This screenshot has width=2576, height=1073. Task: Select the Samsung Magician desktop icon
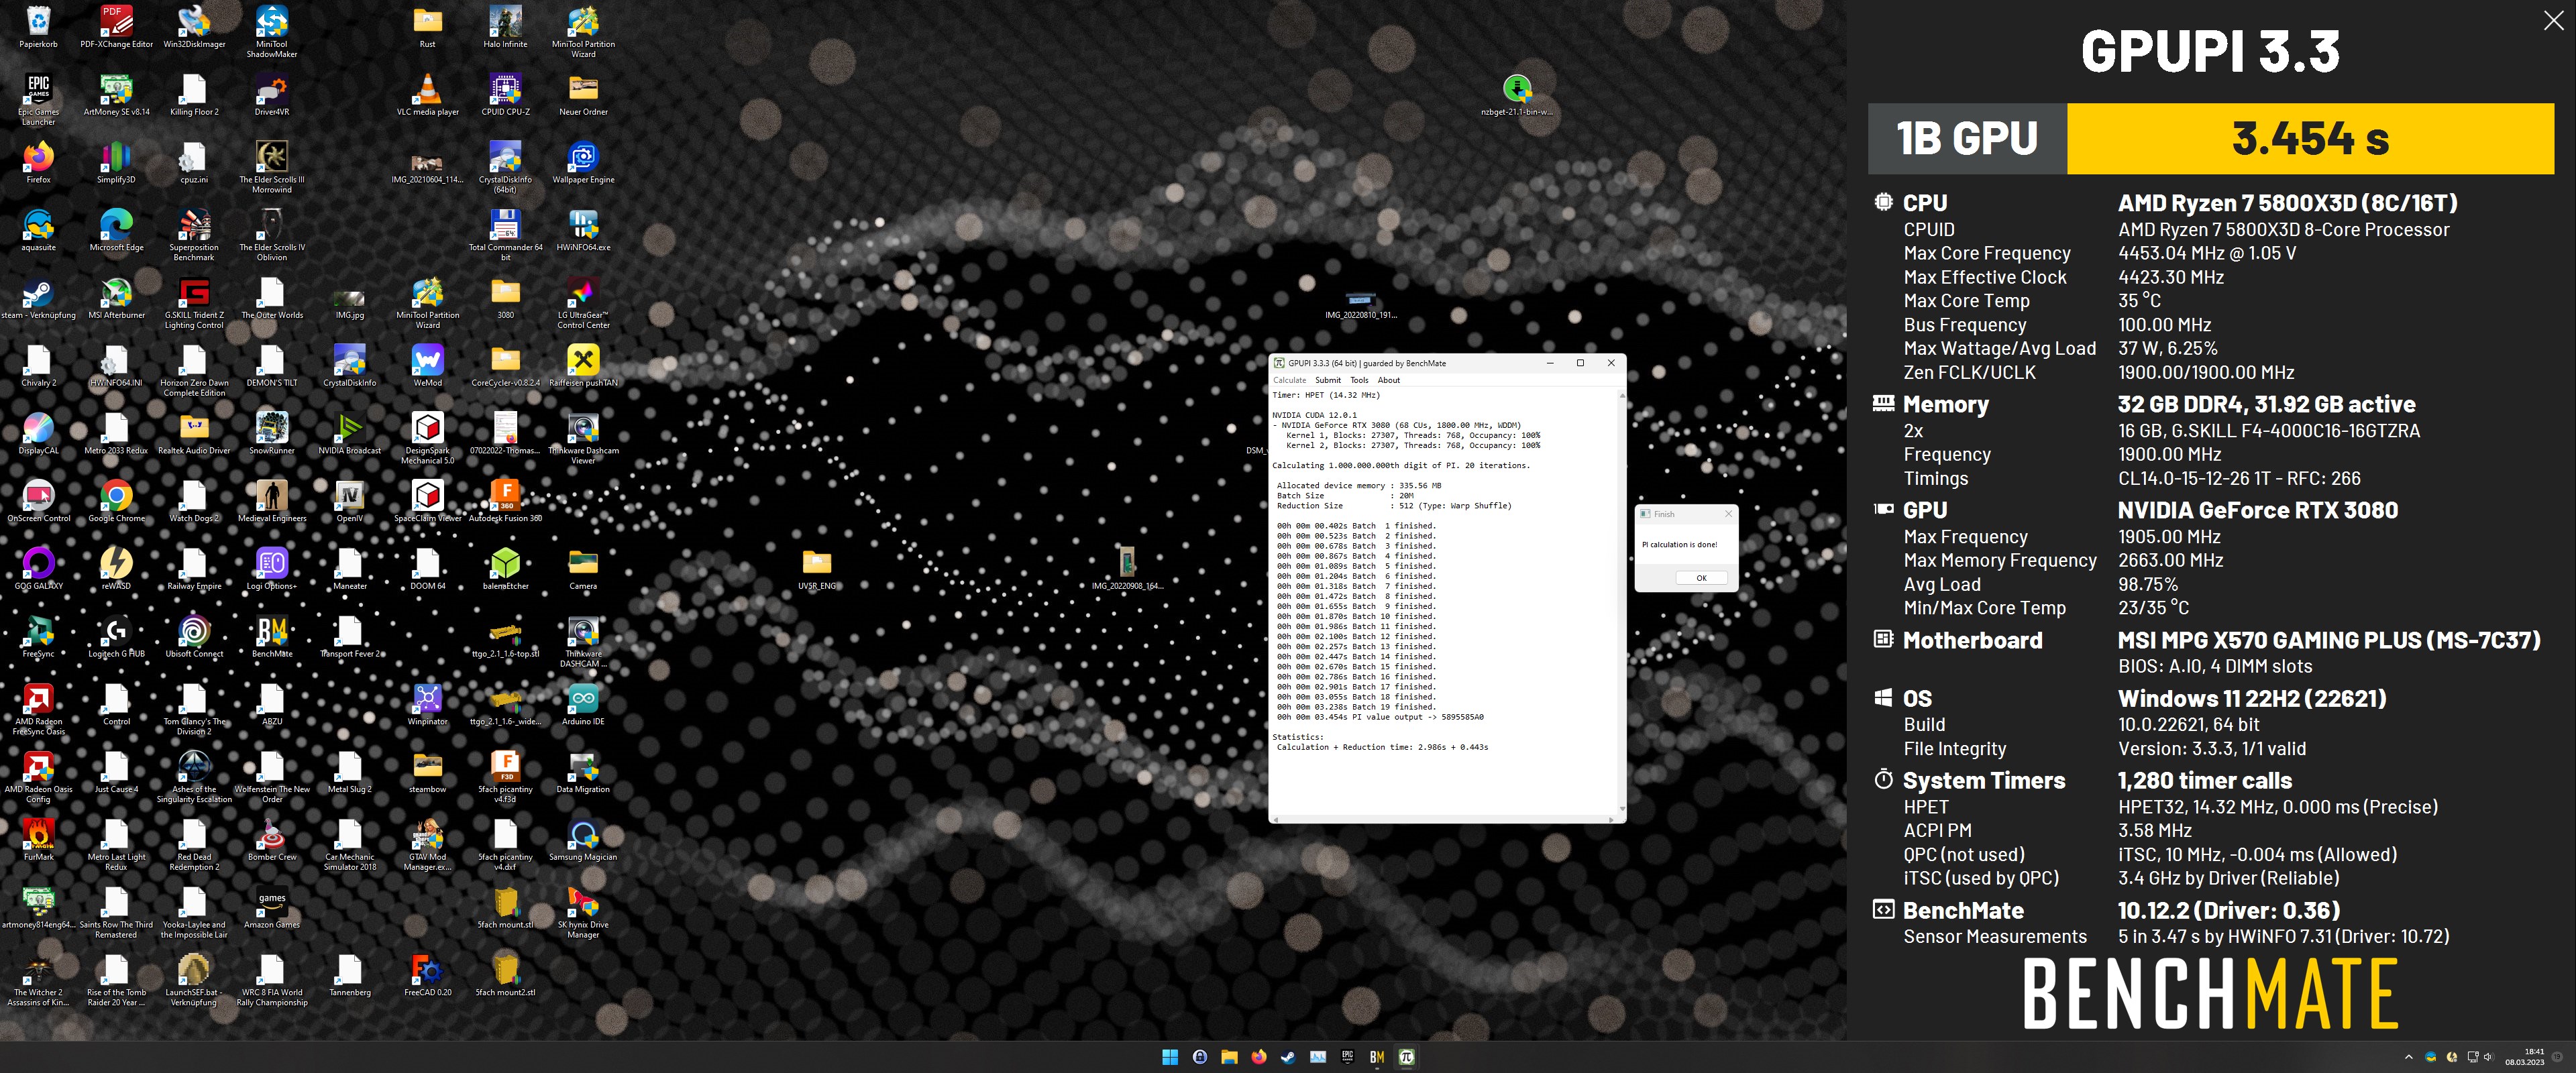(583, 840)
